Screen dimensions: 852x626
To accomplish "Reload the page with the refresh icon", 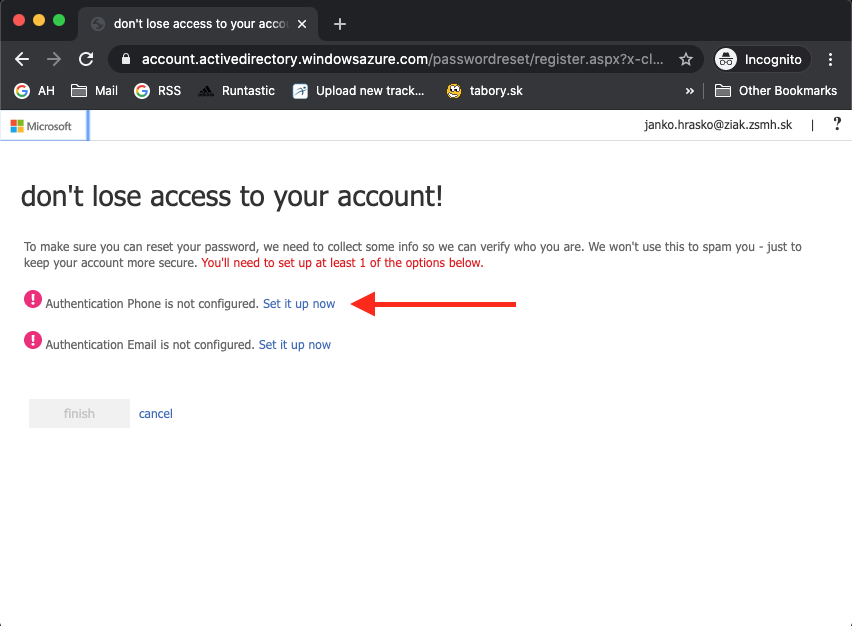I will tap(86, 59).
